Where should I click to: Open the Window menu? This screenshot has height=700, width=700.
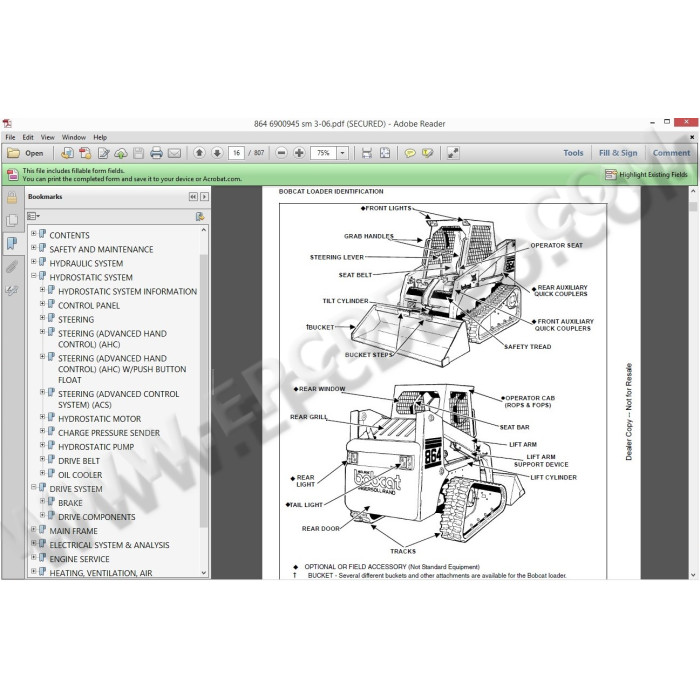[74, 138]
